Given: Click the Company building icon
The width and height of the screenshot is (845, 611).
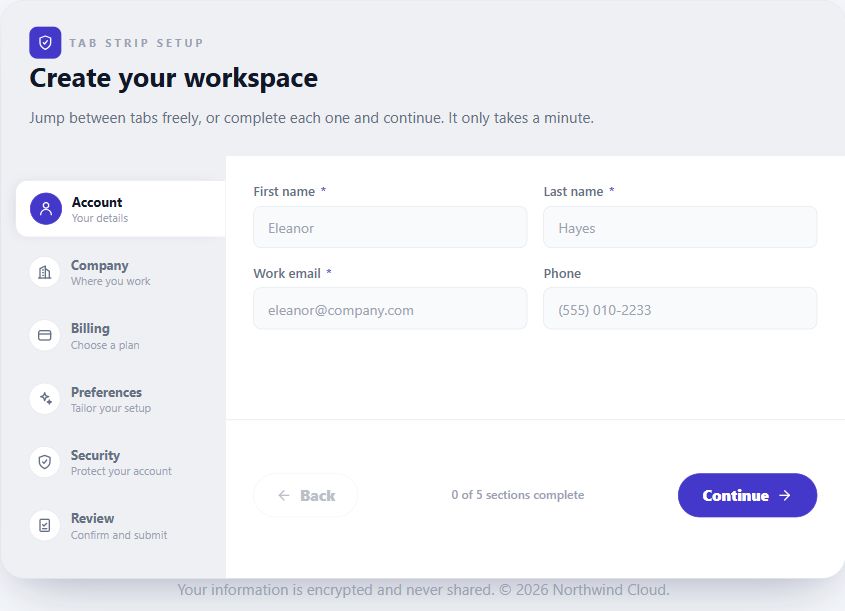Looking at the screenshot, I should pos(45,272).
